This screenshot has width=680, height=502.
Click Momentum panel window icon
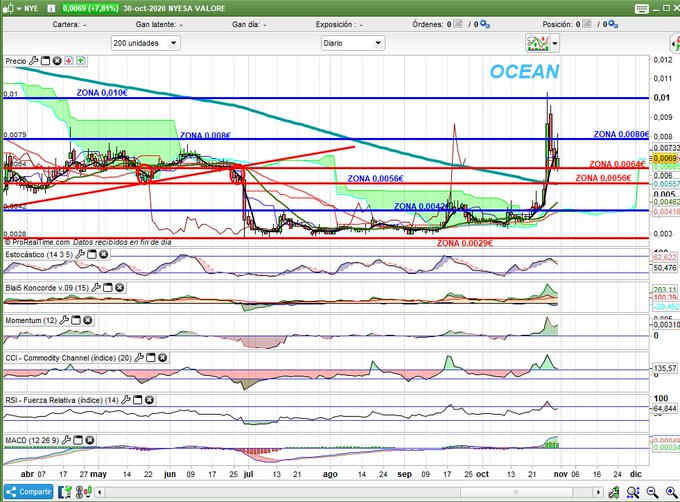(76, 320)
